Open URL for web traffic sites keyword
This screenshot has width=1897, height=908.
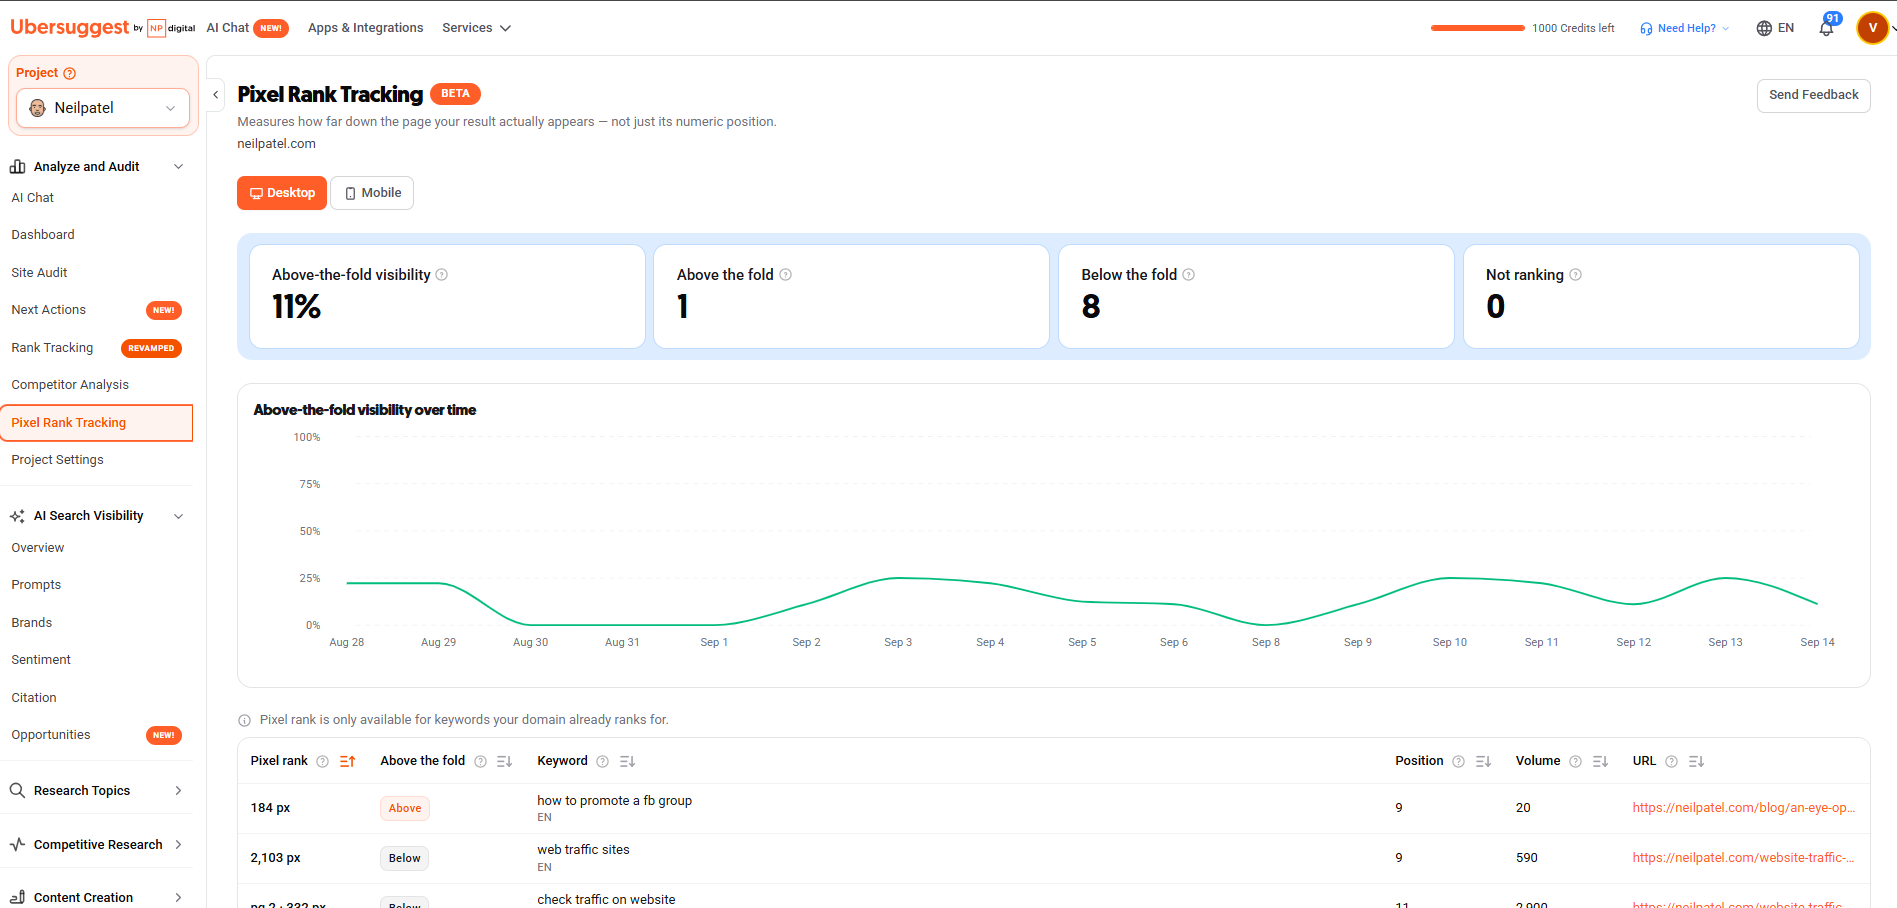(1743, 858)
